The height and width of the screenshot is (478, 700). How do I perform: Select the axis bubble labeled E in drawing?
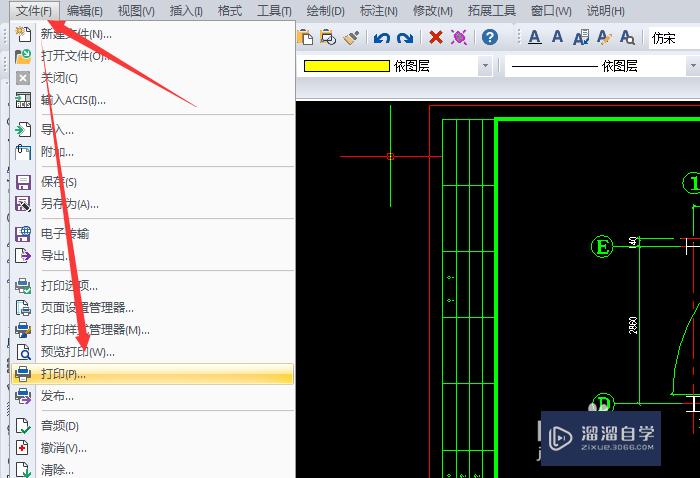point(602,246)
